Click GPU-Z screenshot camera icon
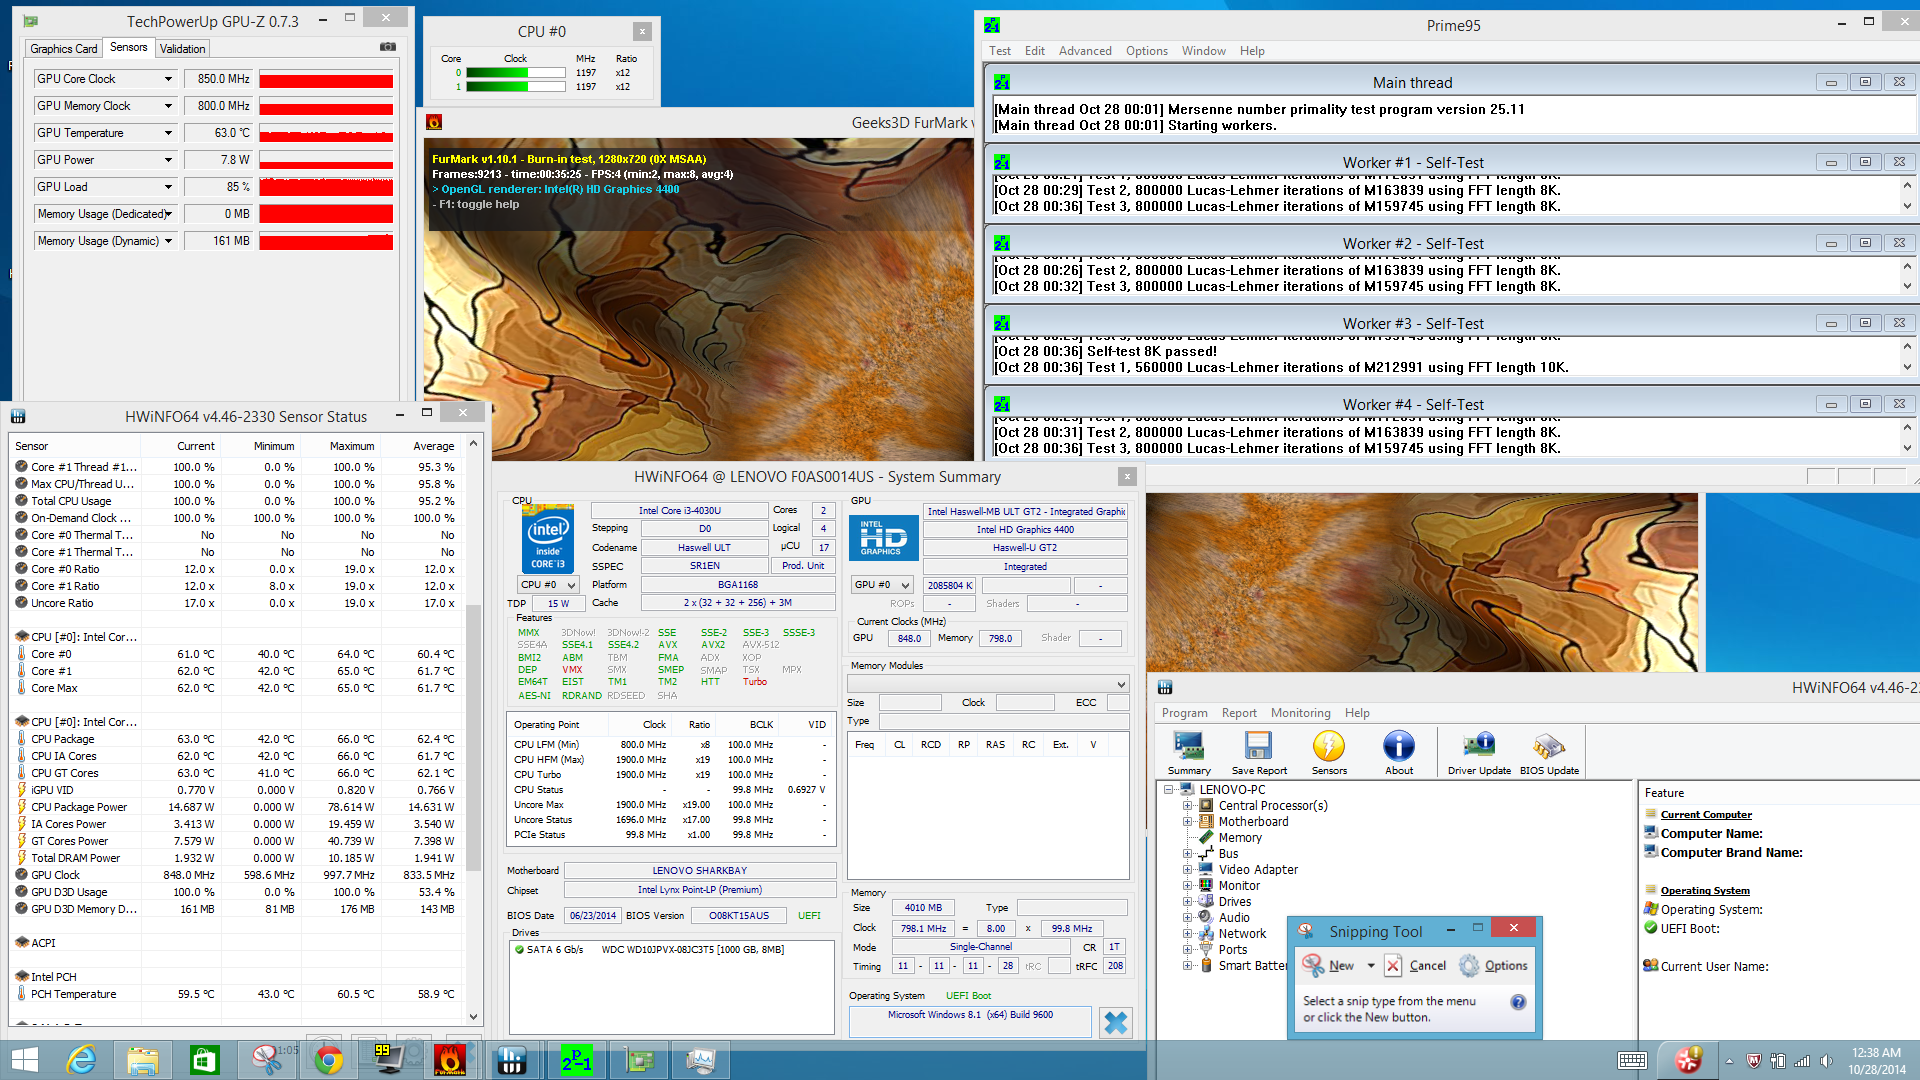Screen dimensions: 1920x1080 click(x=388, y=47)
